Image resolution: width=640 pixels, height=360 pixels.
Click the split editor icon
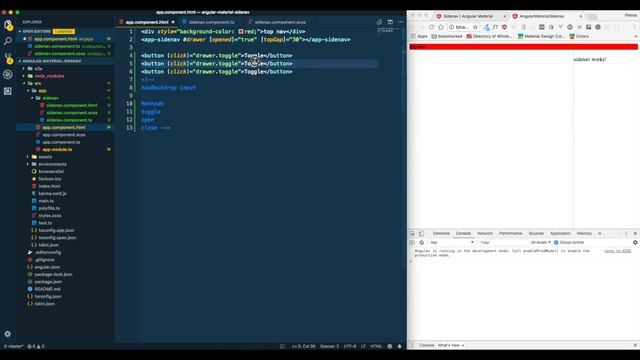point(390,22)
